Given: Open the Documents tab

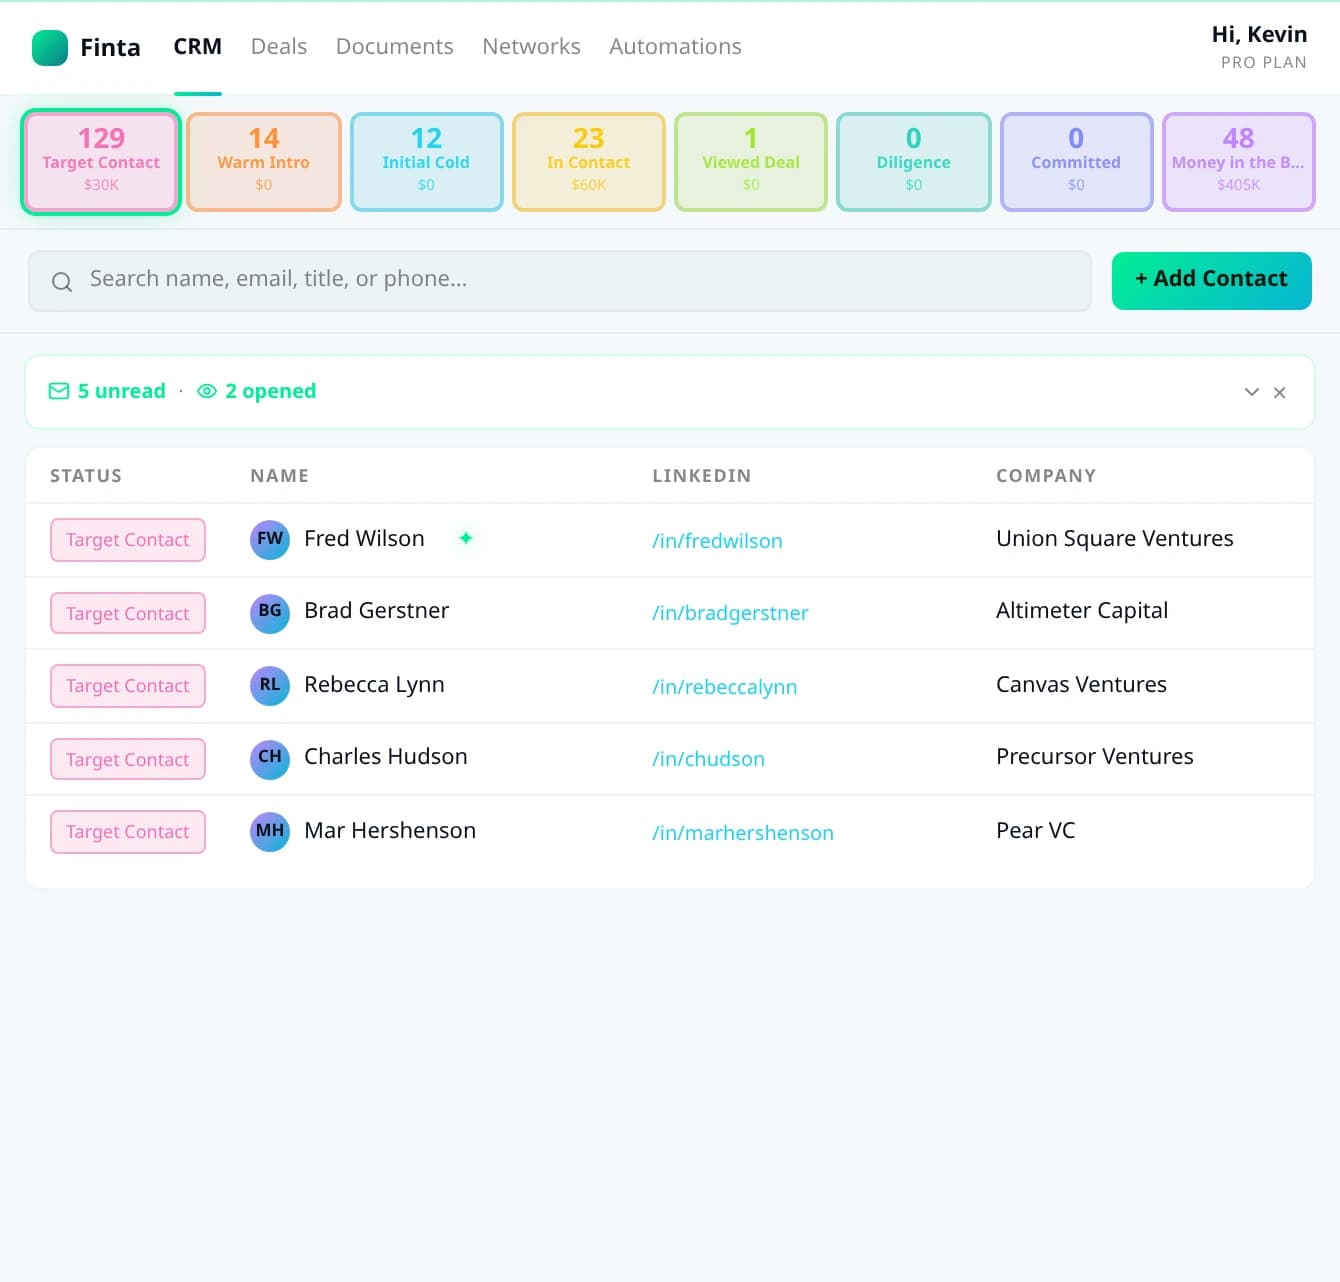Looking at the screenshot, I should 395,47.
